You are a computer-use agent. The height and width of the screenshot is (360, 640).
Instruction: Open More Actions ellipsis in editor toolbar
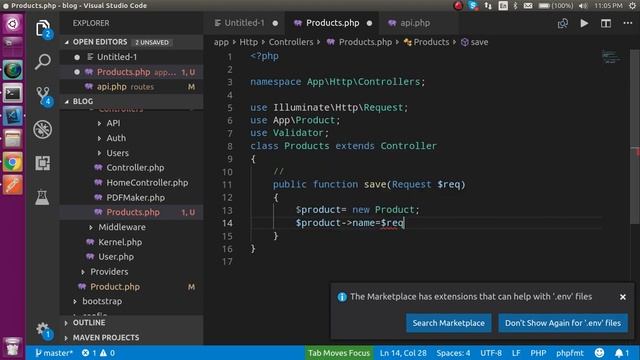pyautogui.click(x=628, y=23)
